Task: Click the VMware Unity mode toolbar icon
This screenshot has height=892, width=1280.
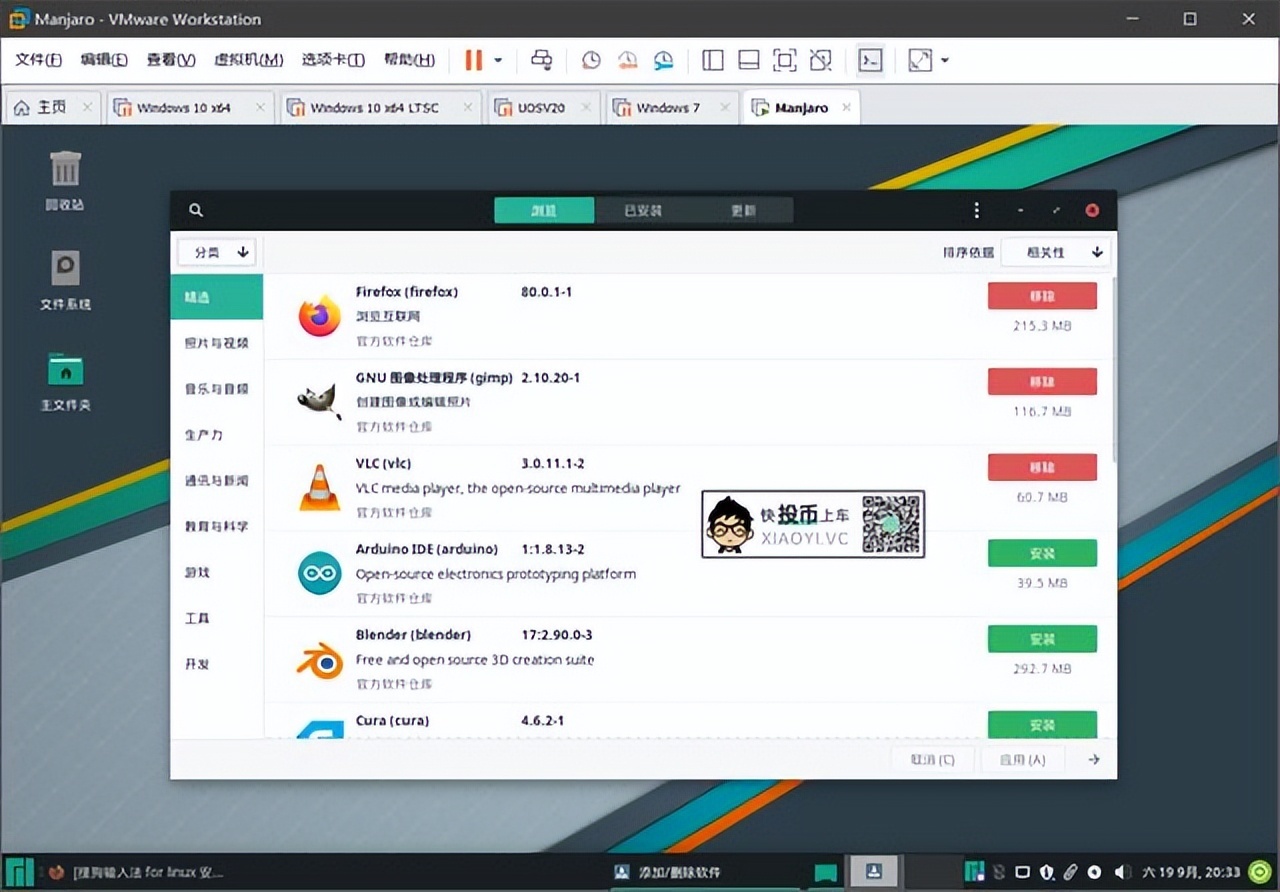Action: click(x=821, y=60)
